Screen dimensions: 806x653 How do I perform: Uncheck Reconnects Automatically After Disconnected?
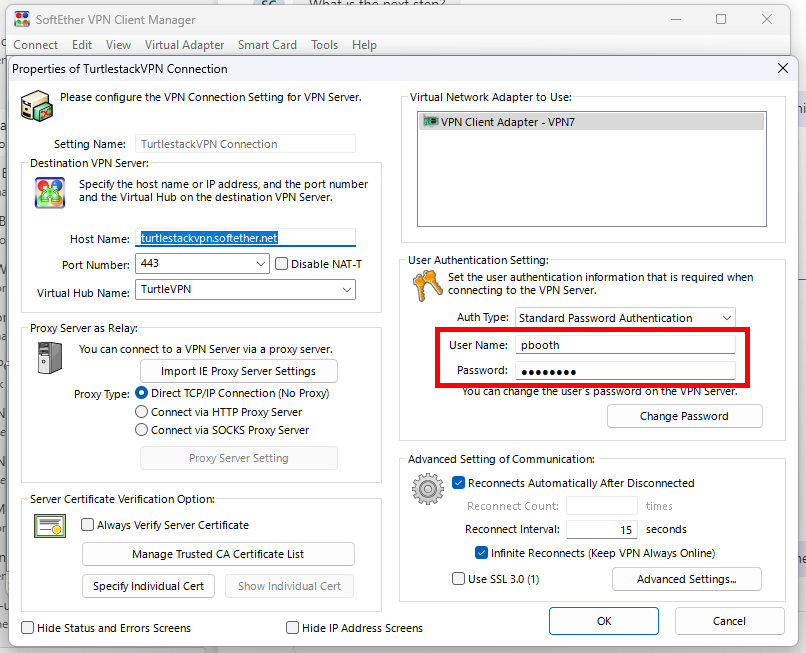tap(459, 483)
